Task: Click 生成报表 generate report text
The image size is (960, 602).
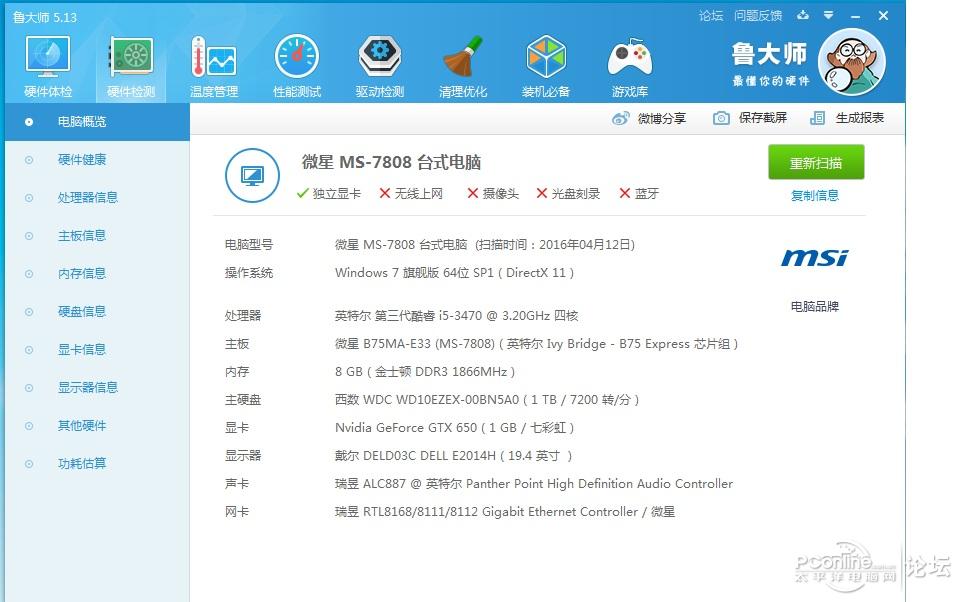Action: click(860, 118)
